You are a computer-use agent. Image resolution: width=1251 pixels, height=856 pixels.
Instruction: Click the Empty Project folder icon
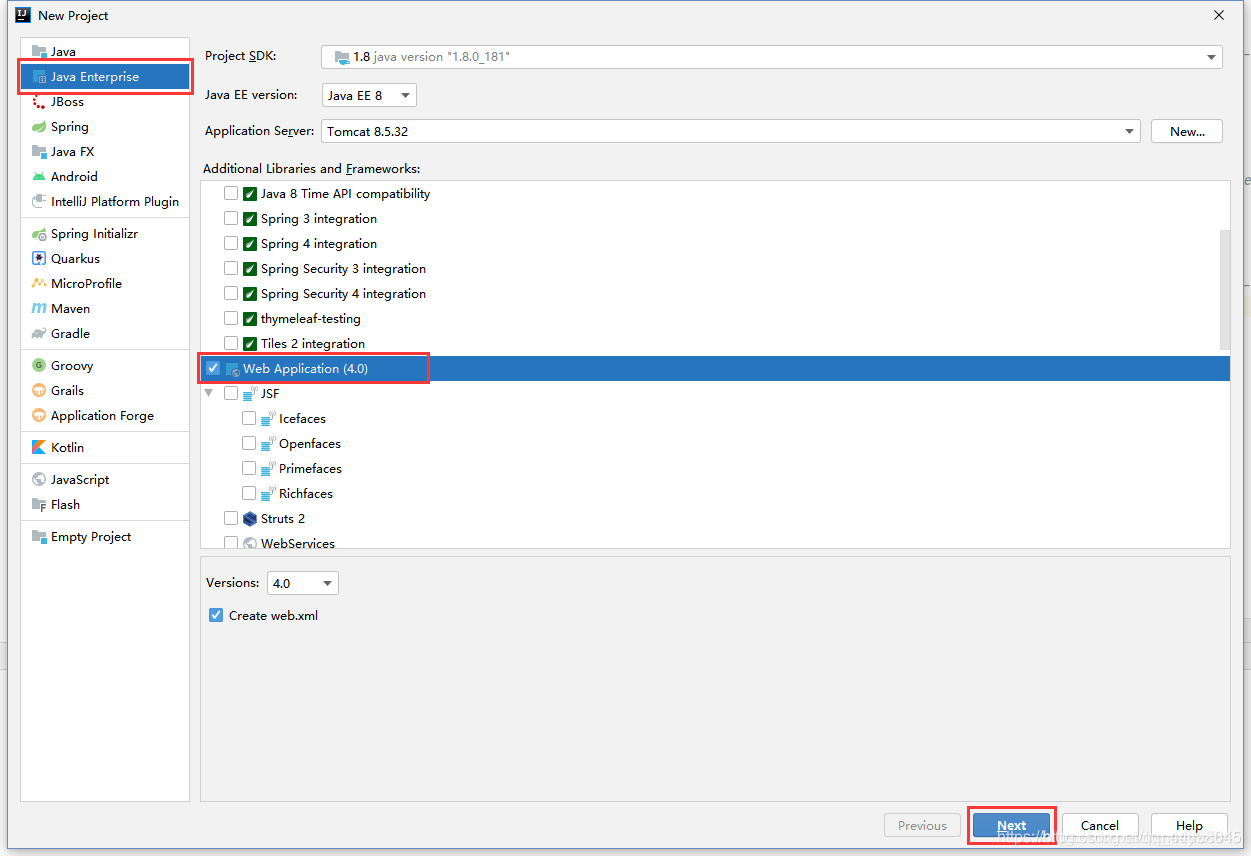tap(39, 537)
